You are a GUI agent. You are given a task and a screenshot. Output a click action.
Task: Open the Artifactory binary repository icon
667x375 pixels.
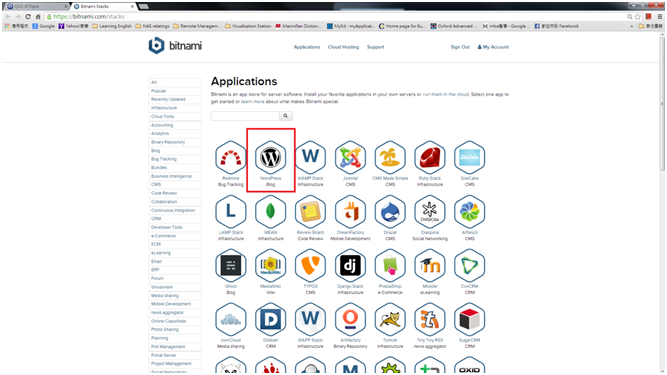coord(350,320)
